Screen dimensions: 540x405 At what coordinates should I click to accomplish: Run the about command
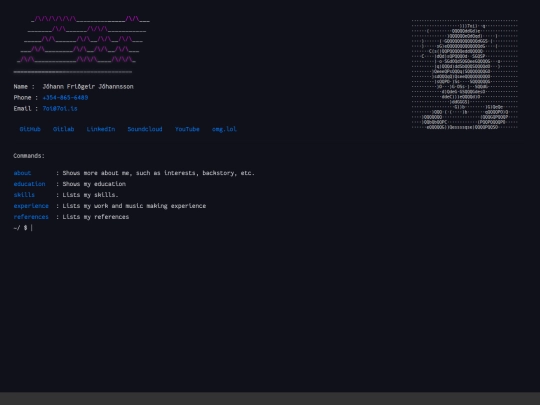point(22,173)
